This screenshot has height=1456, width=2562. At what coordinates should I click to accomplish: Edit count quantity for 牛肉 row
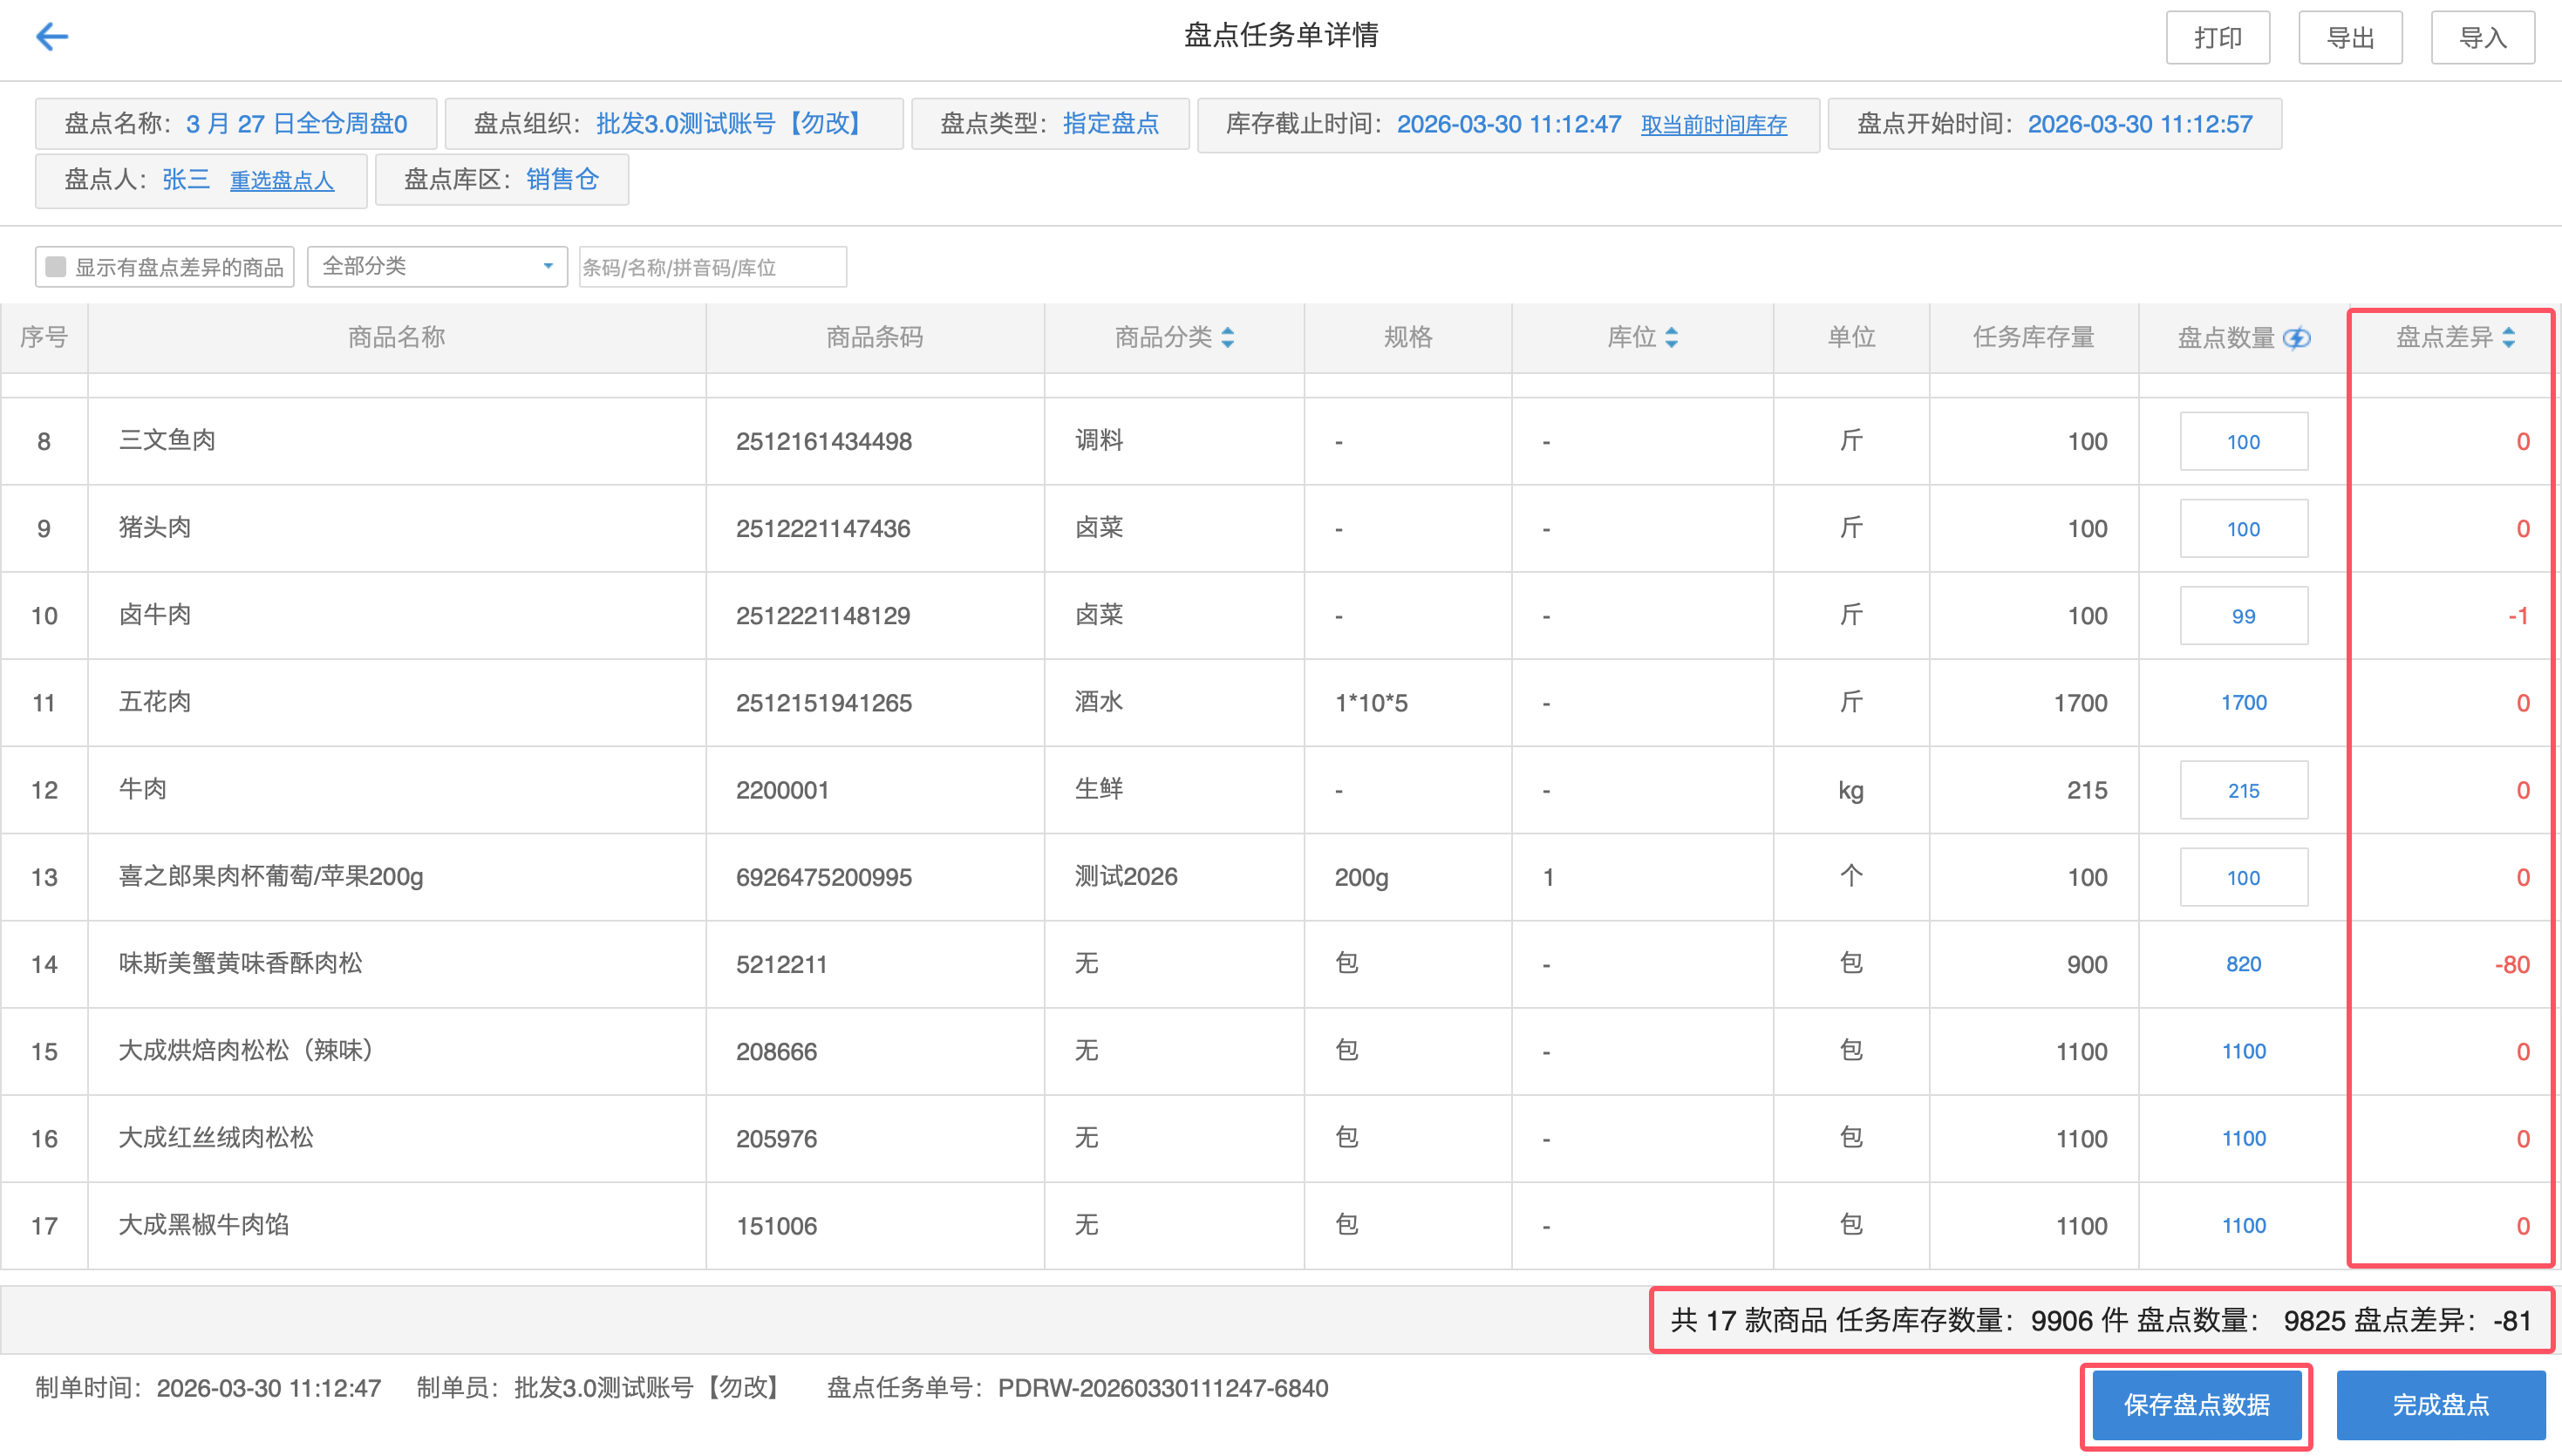(2243, 790)
